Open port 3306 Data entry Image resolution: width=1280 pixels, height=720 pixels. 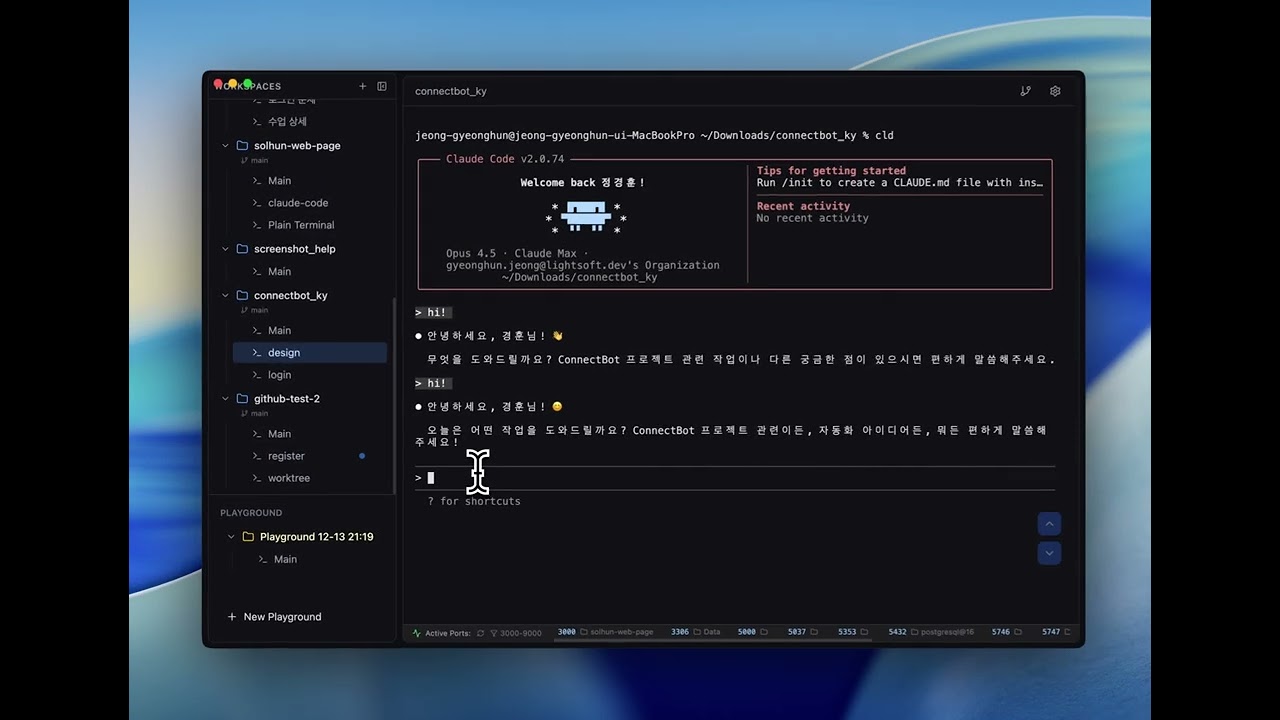(x=695, y=632)
